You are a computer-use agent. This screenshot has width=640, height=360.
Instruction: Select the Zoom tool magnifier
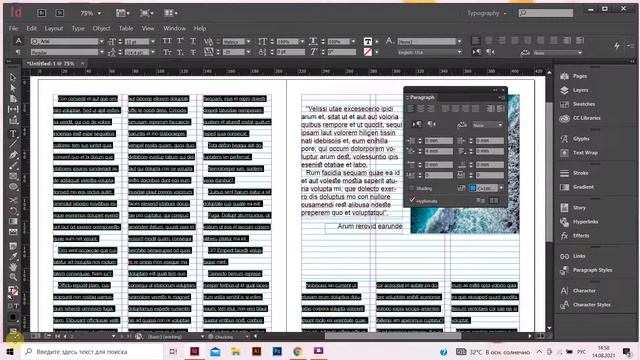[x=13, y=278]
